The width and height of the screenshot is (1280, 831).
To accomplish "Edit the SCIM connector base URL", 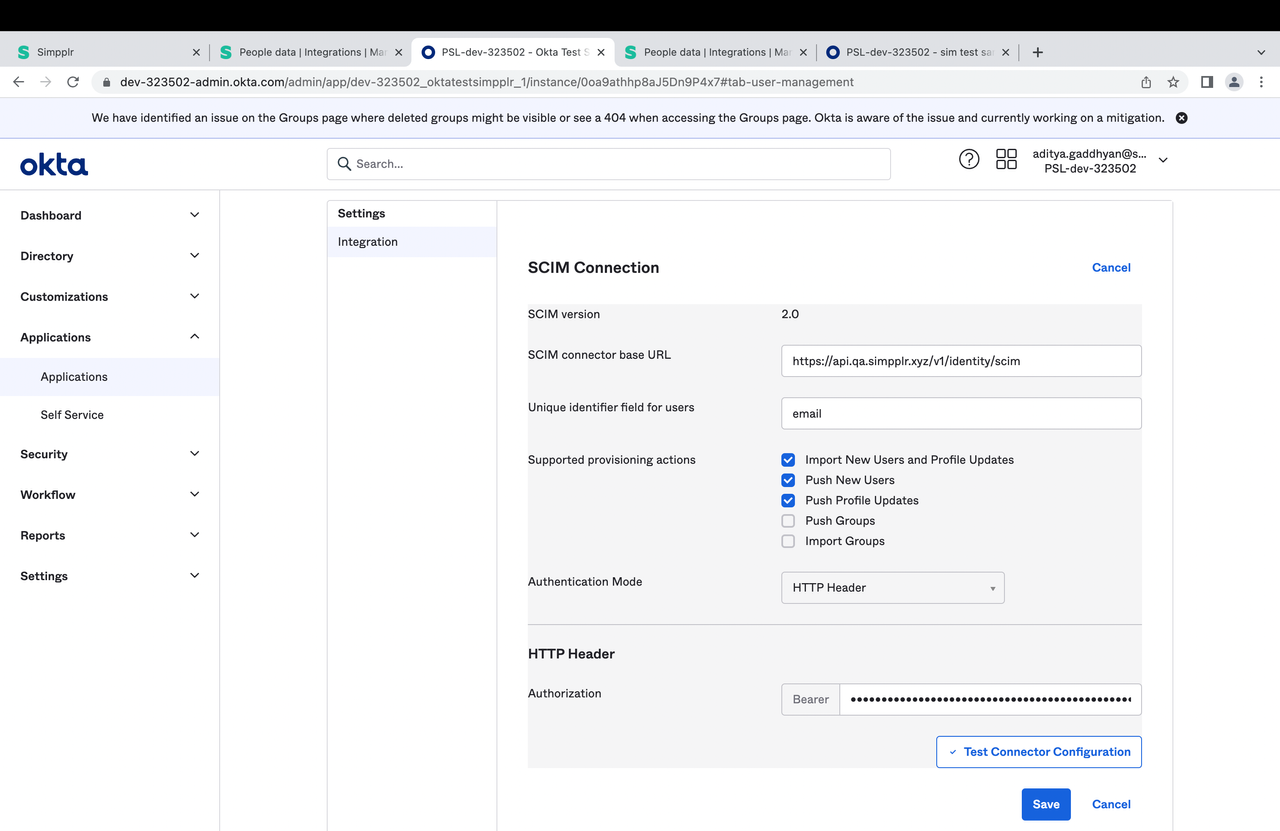I will coord(960,360).
